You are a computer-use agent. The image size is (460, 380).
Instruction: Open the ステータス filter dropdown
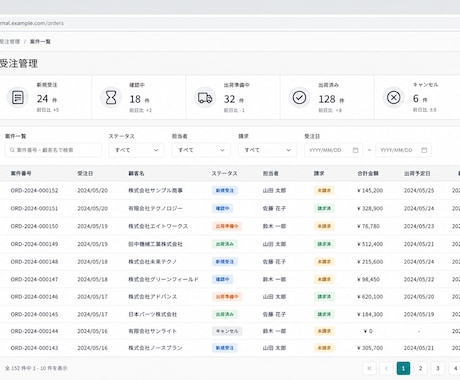click(136, 150)
